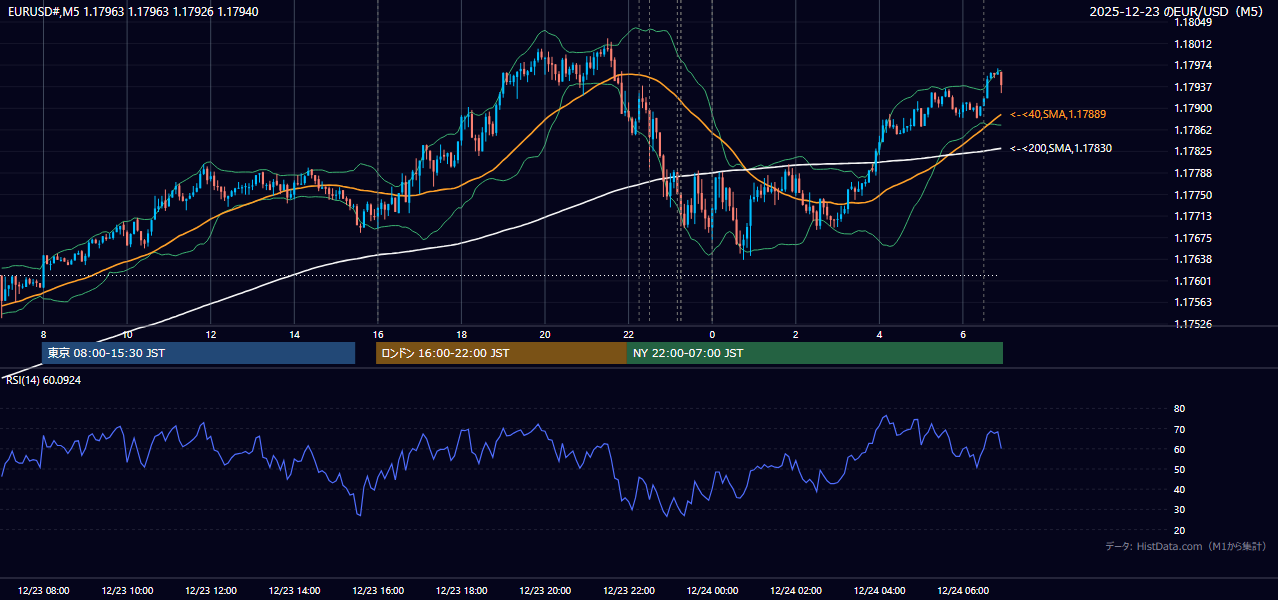Click the RSI(14) 60.0924 indicator label
The width and height of the screenshot is (1278, 600).
(43, 381)
